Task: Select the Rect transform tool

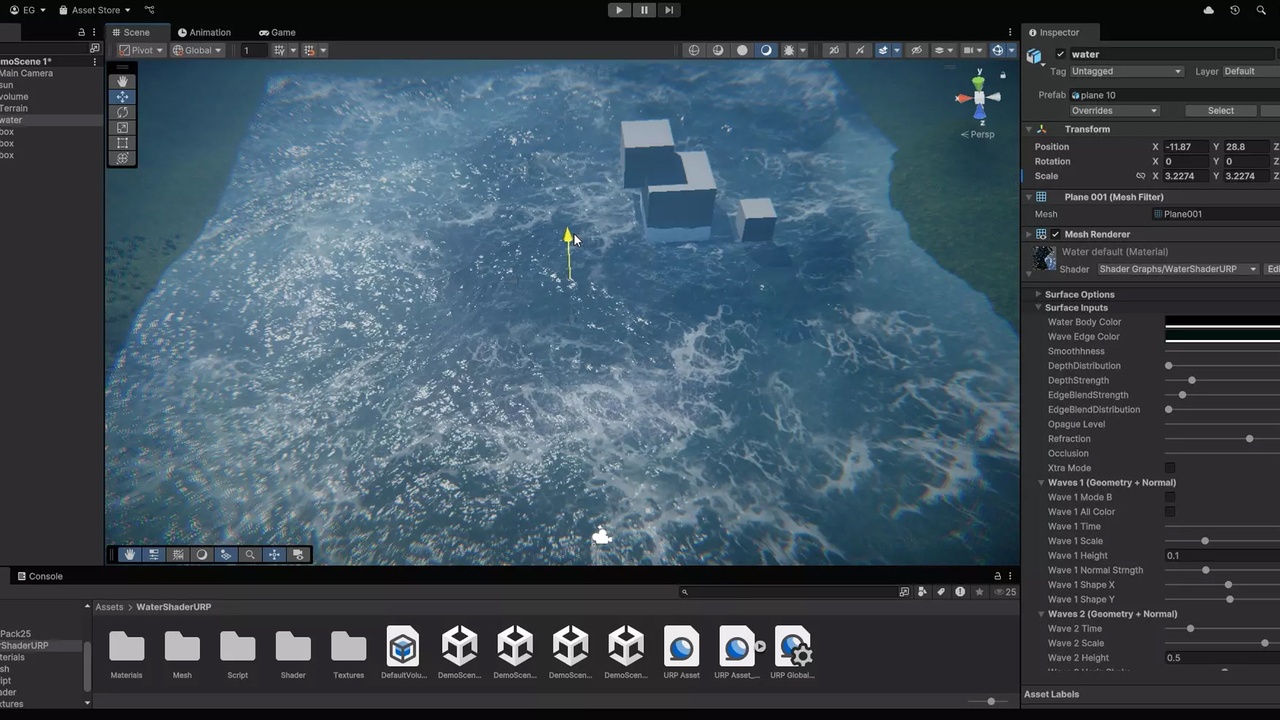Action: [122, 143]
